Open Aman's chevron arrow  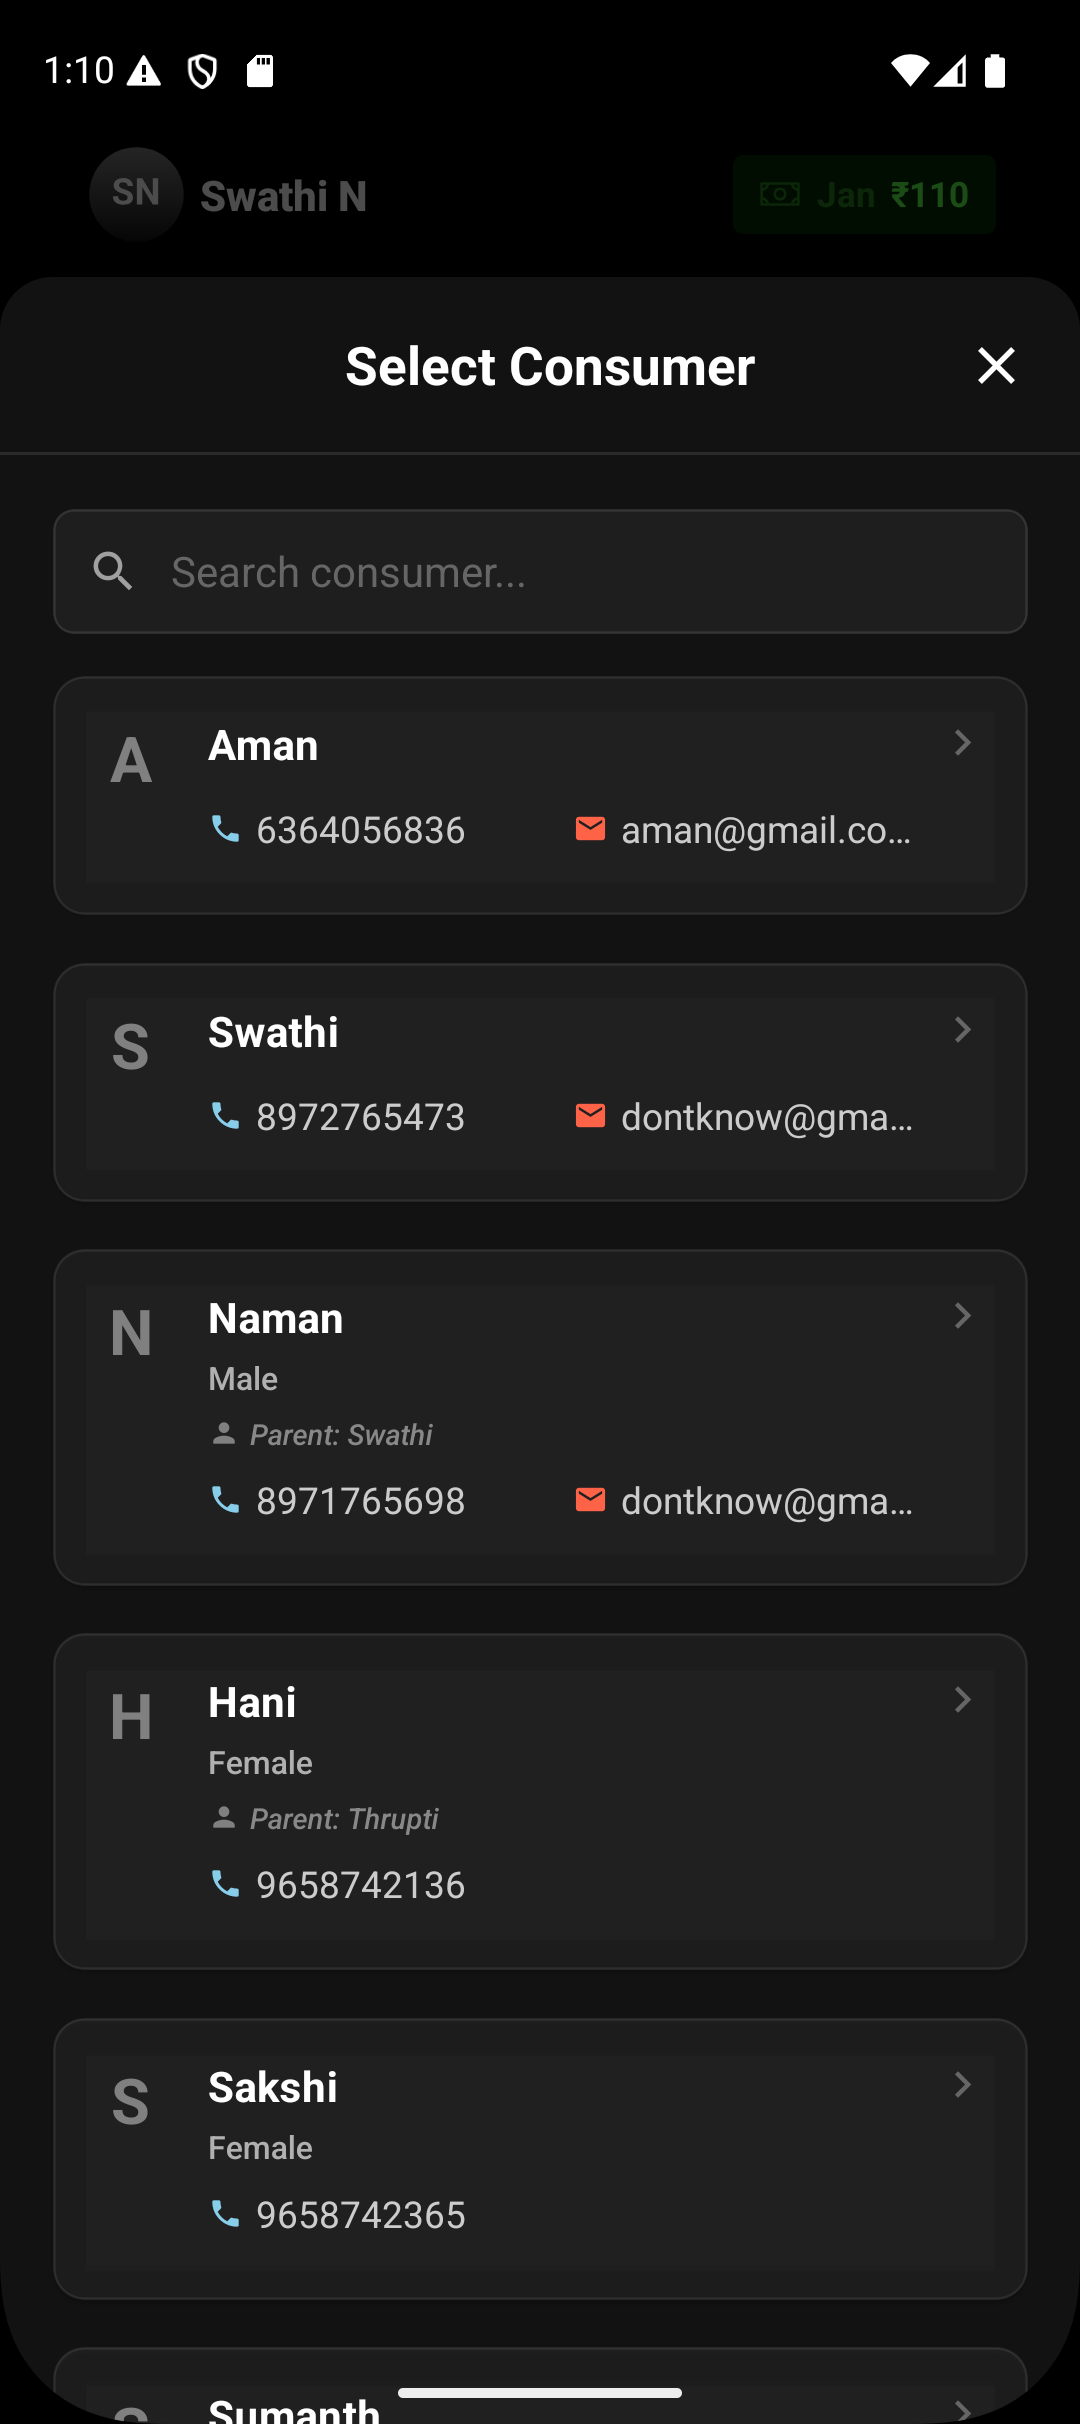pos(962,743)
